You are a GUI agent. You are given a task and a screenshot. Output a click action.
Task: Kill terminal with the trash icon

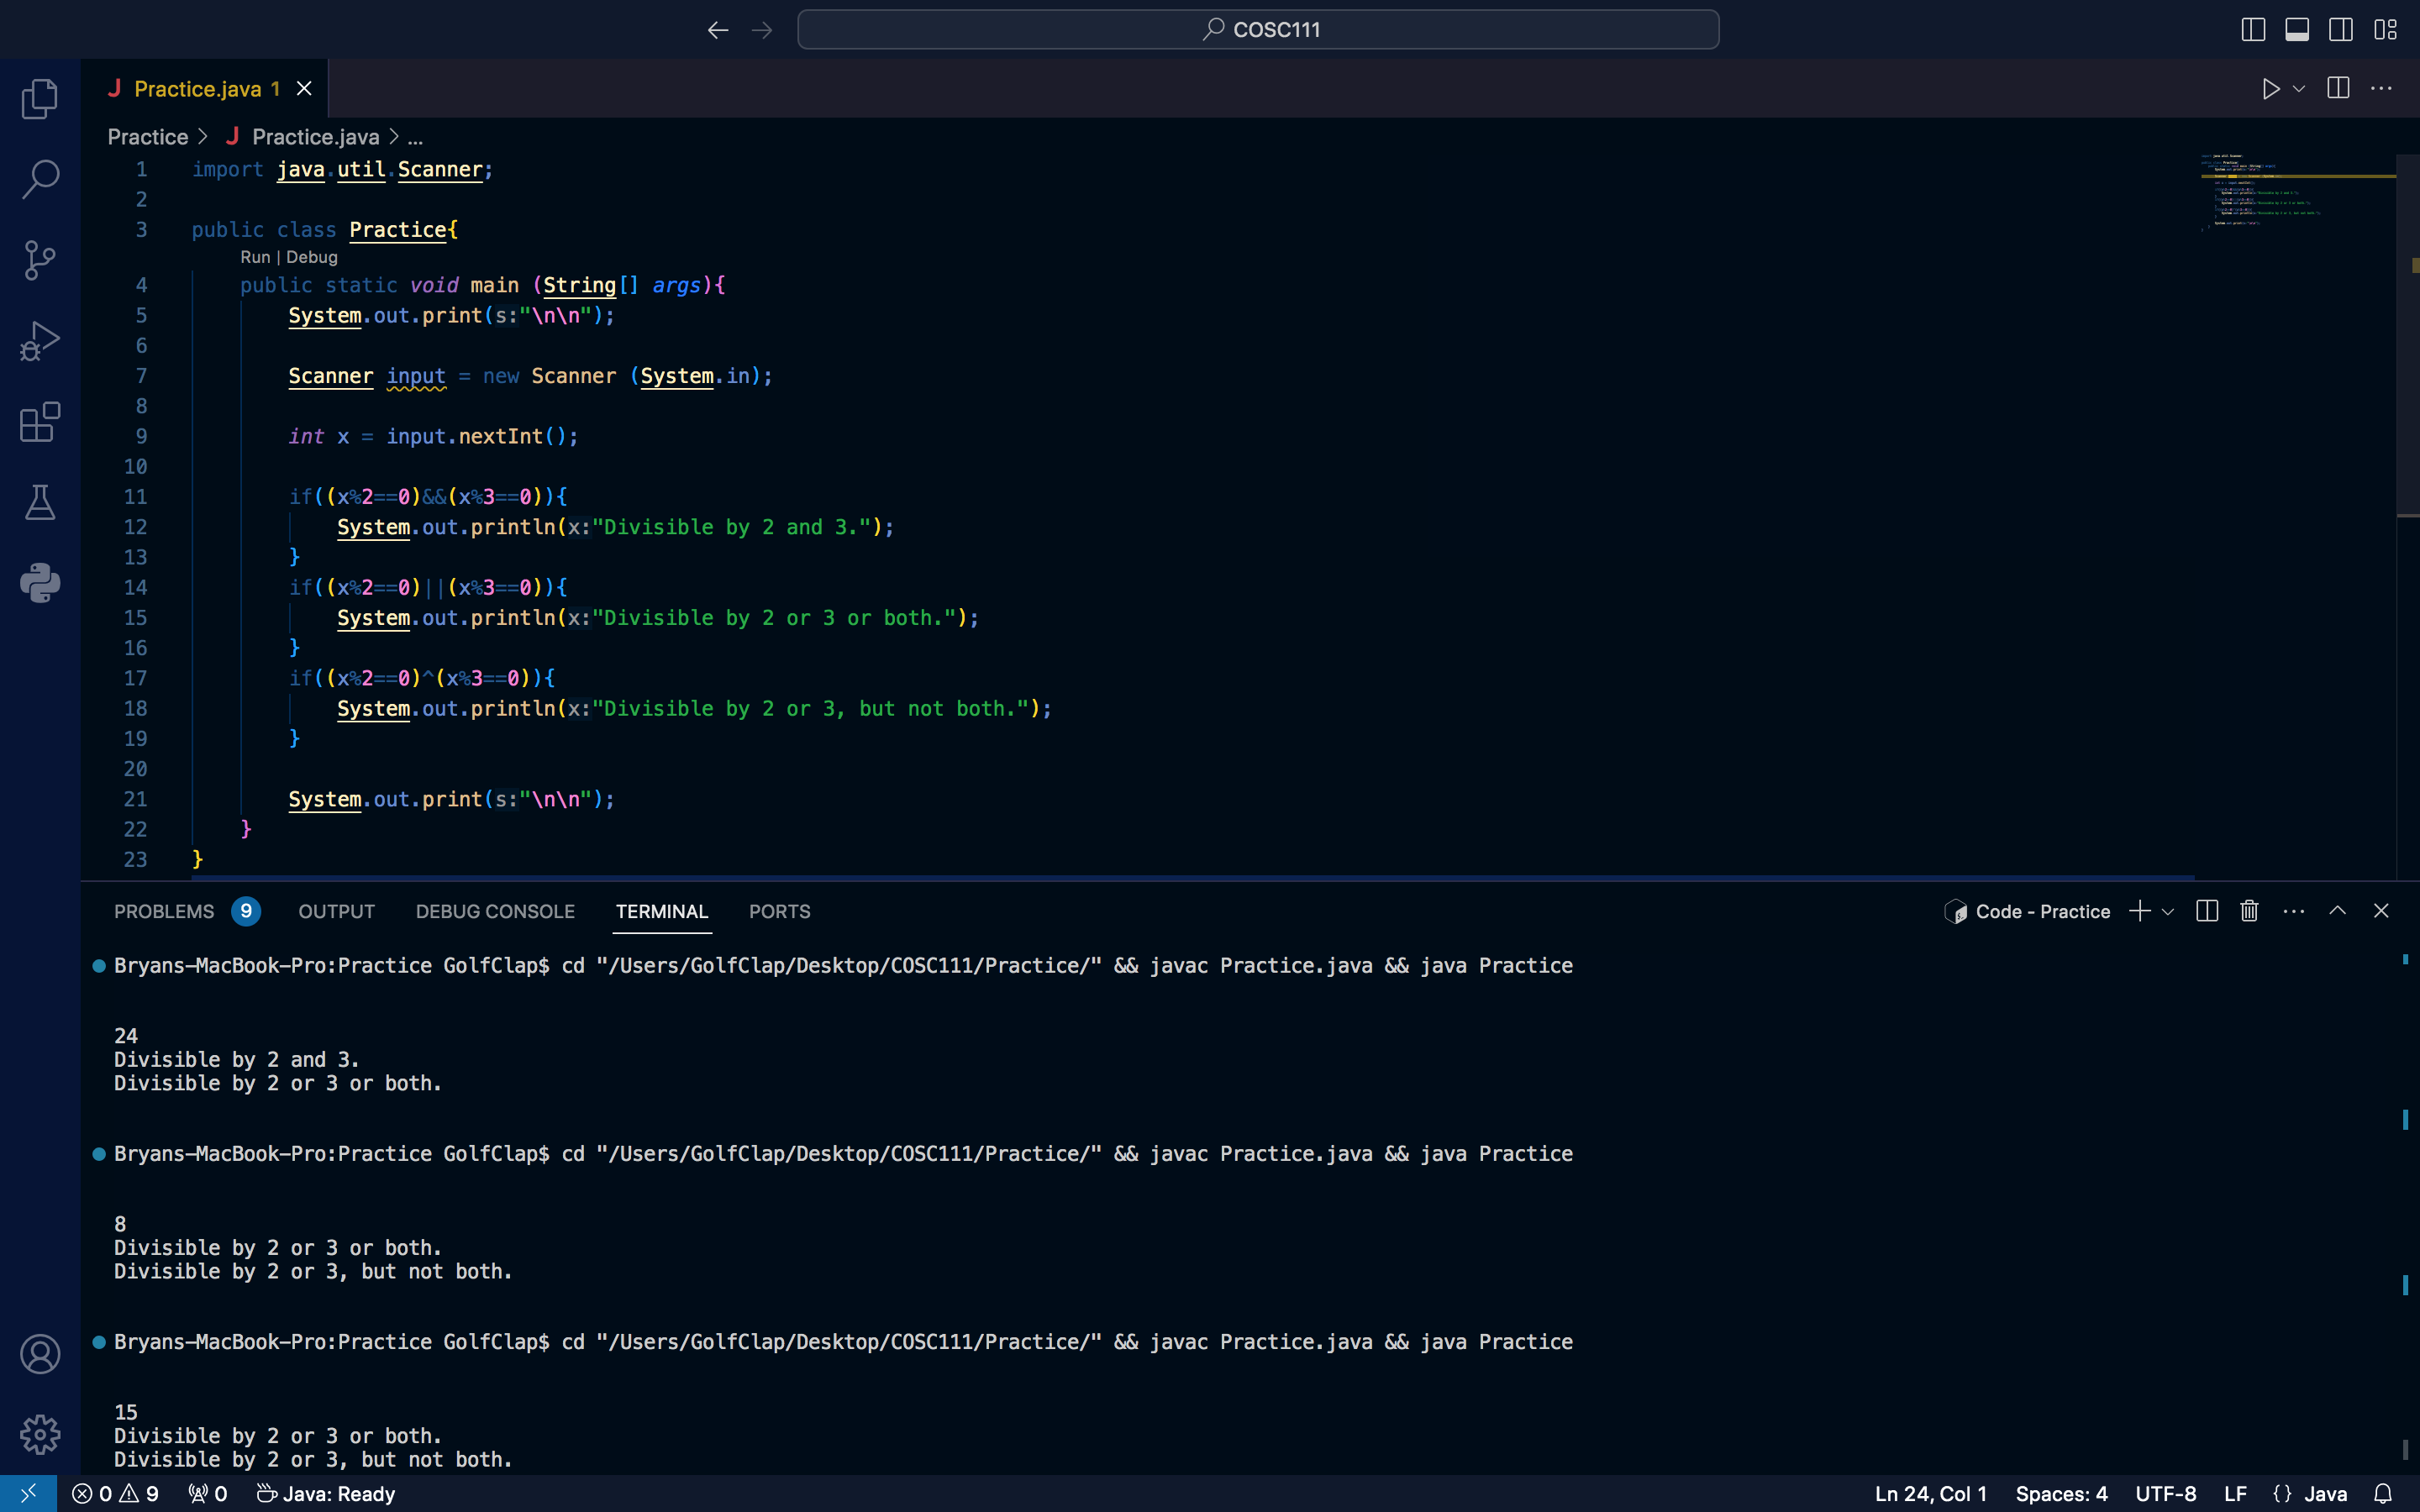[2249, 911]
